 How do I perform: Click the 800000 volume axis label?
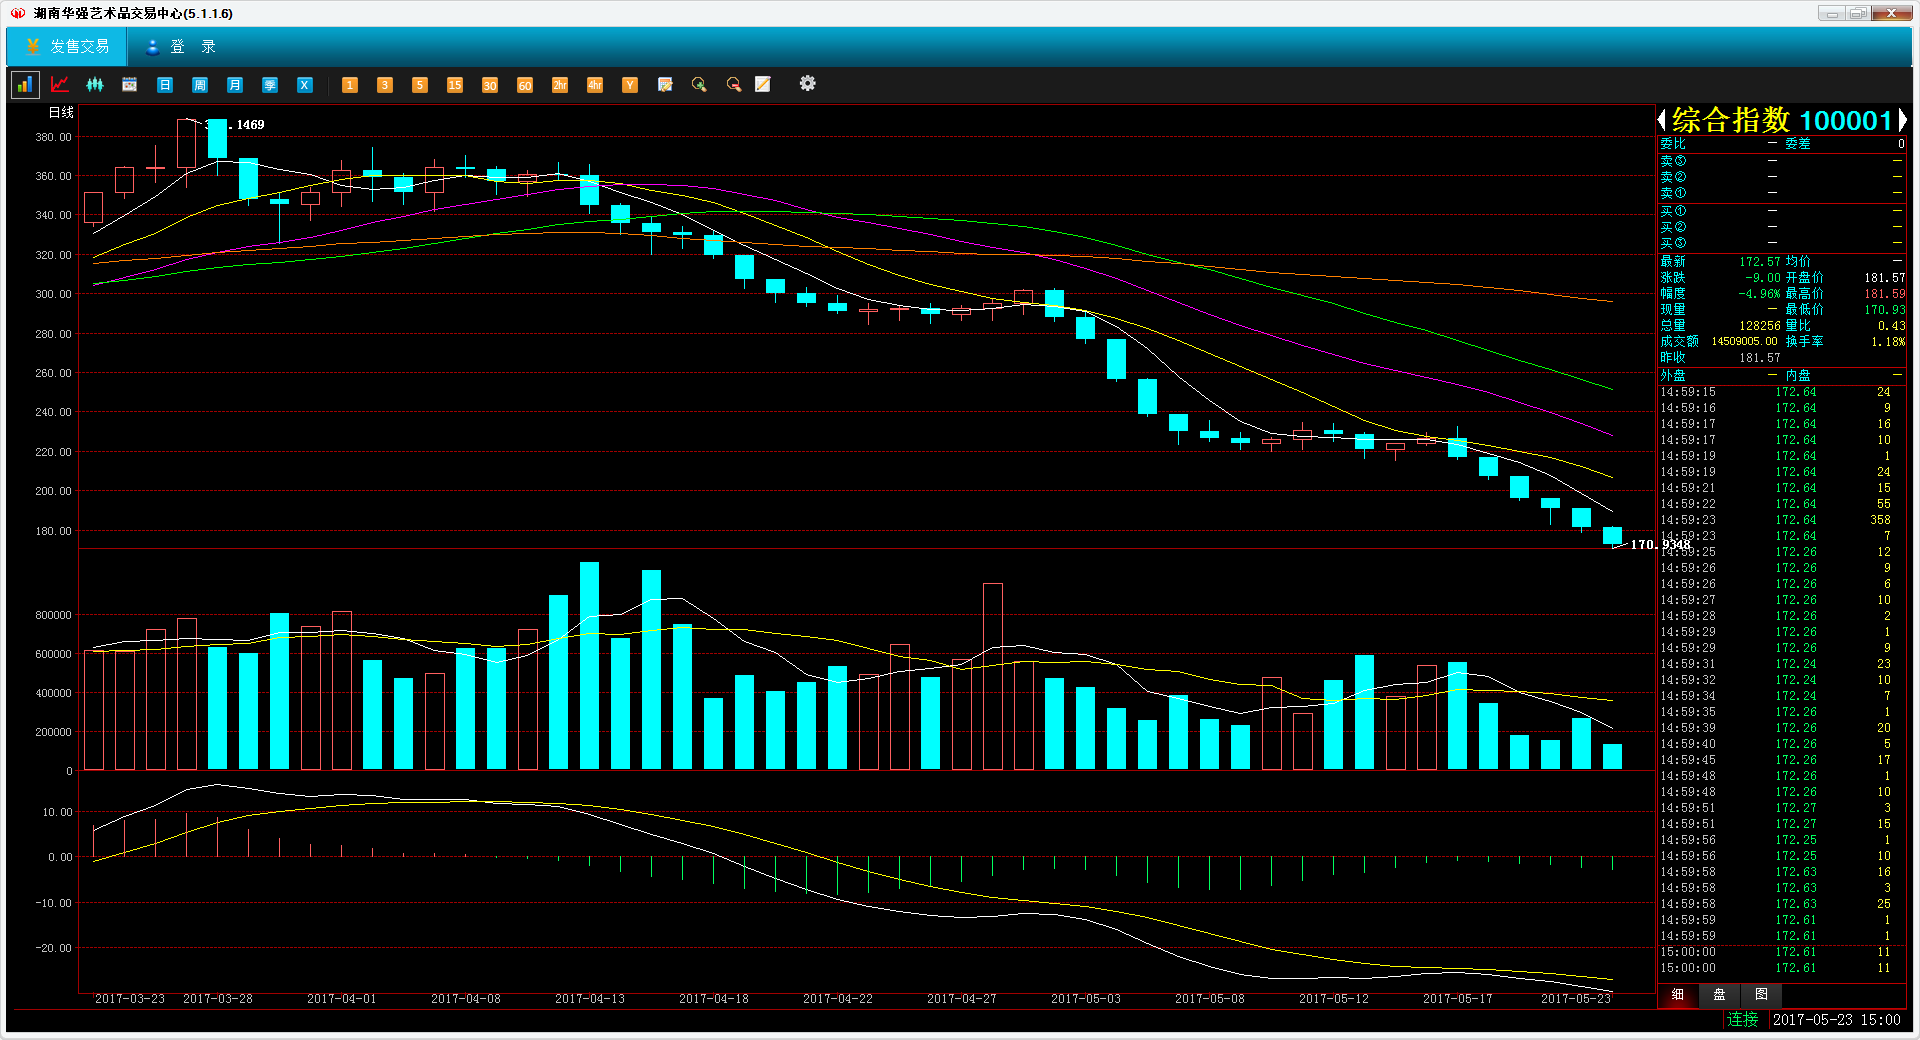[x=54, y=615]
